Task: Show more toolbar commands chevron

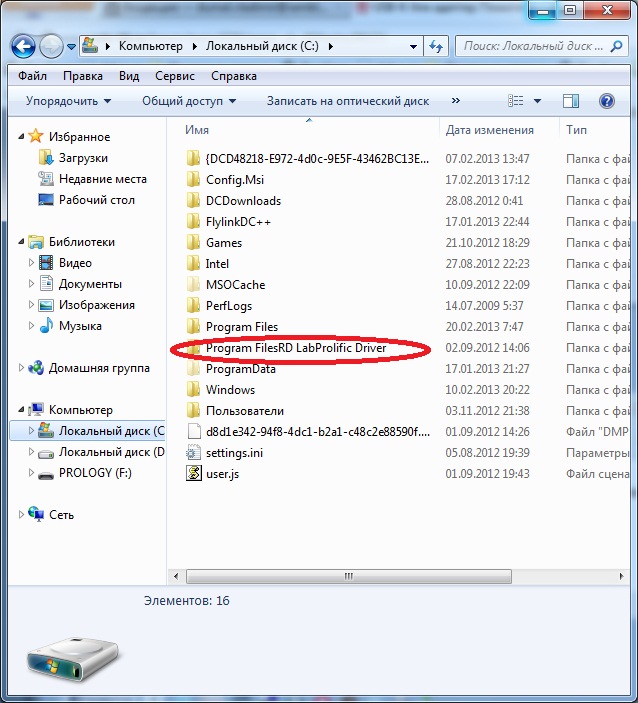Action: tap(456, 101)
